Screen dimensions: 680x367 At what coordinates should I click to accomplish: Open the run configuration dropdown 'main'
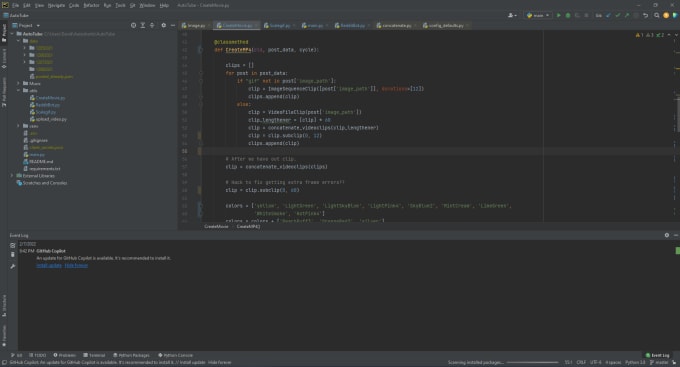(538, 15)
